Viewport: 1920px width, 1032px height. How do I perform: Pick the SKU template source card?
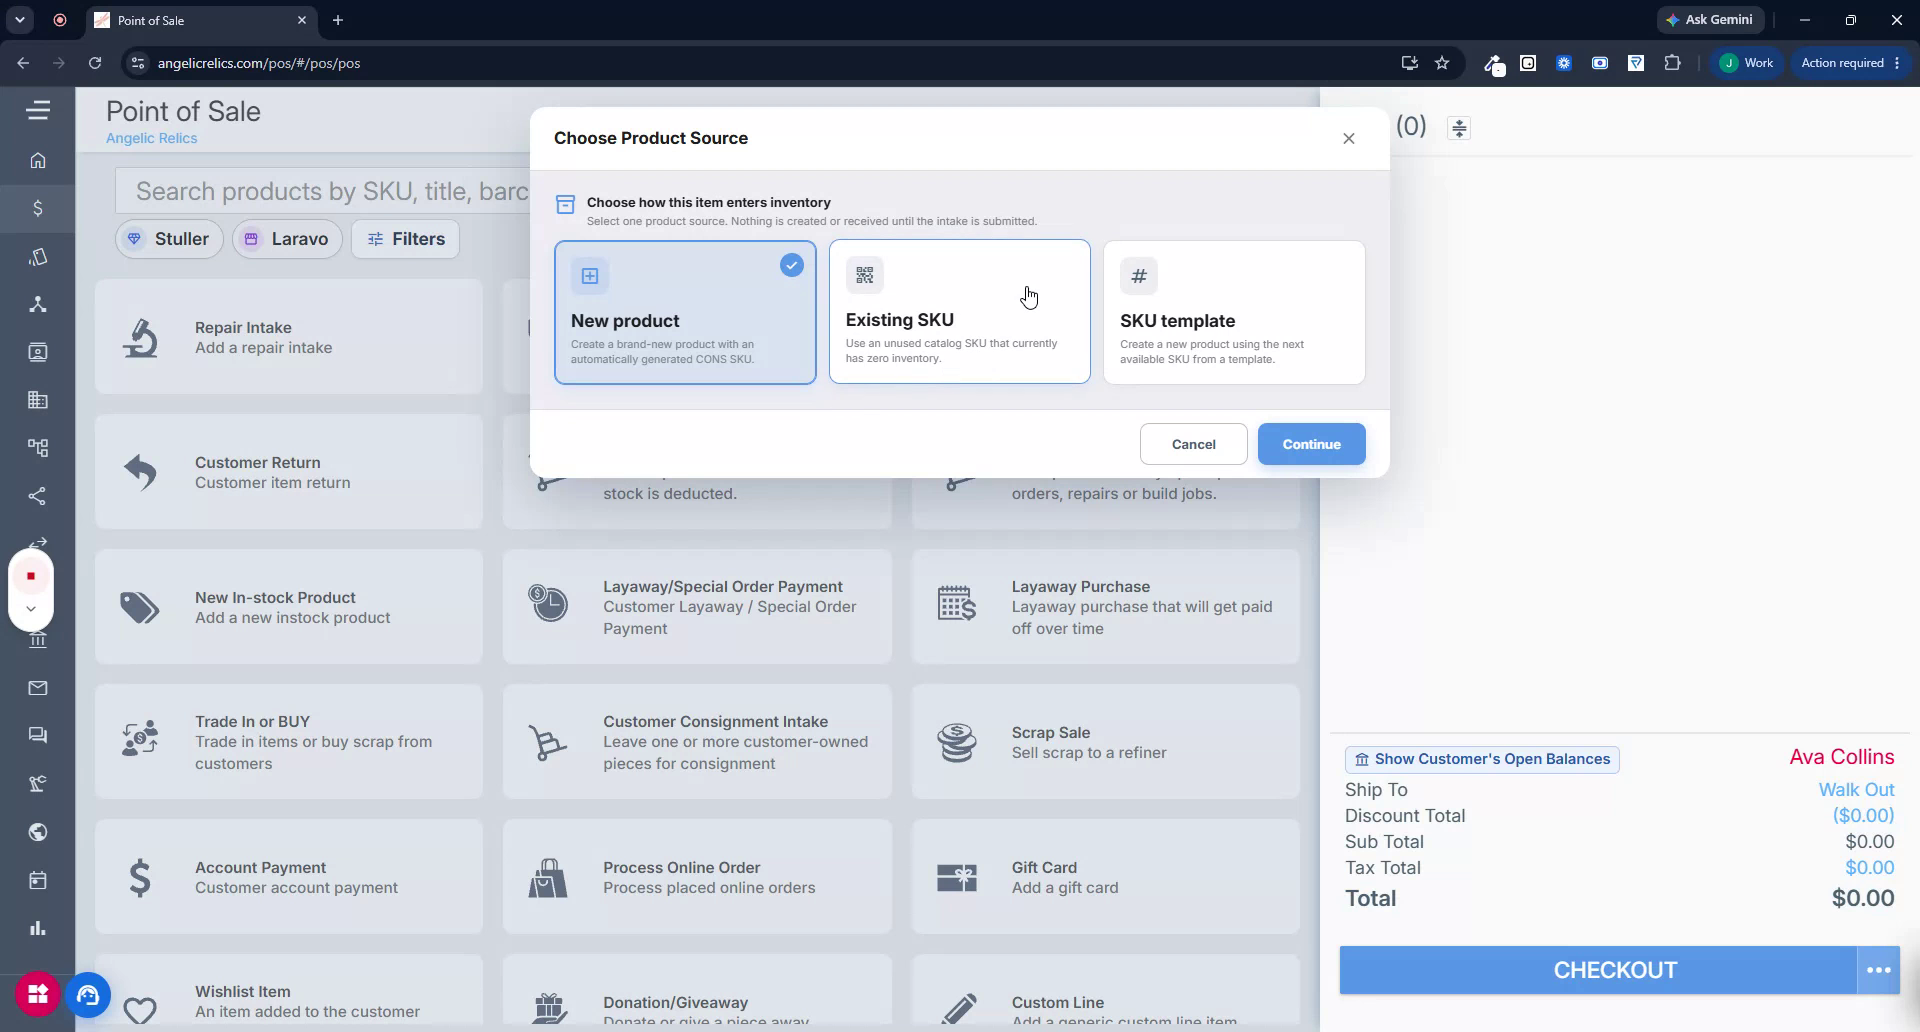1234,312
